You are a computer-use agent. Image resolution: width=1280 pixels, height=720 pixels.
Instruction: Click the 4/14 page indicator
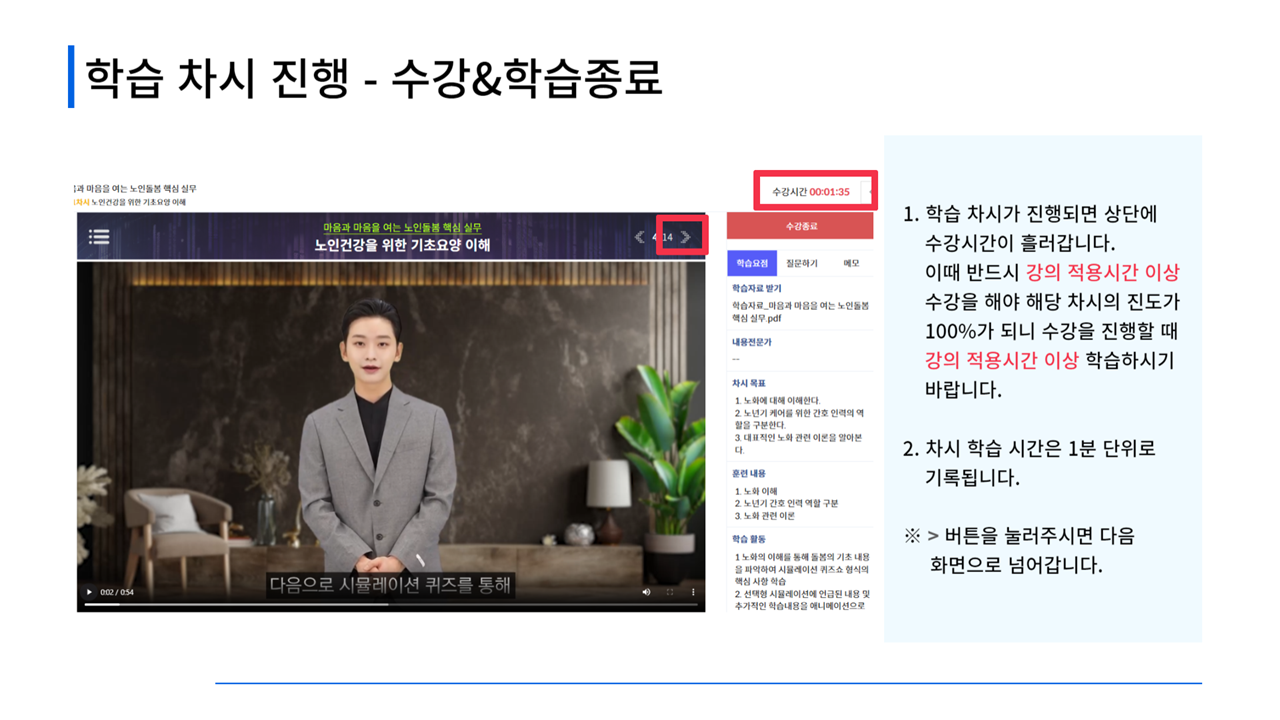[x=662, y=237]
